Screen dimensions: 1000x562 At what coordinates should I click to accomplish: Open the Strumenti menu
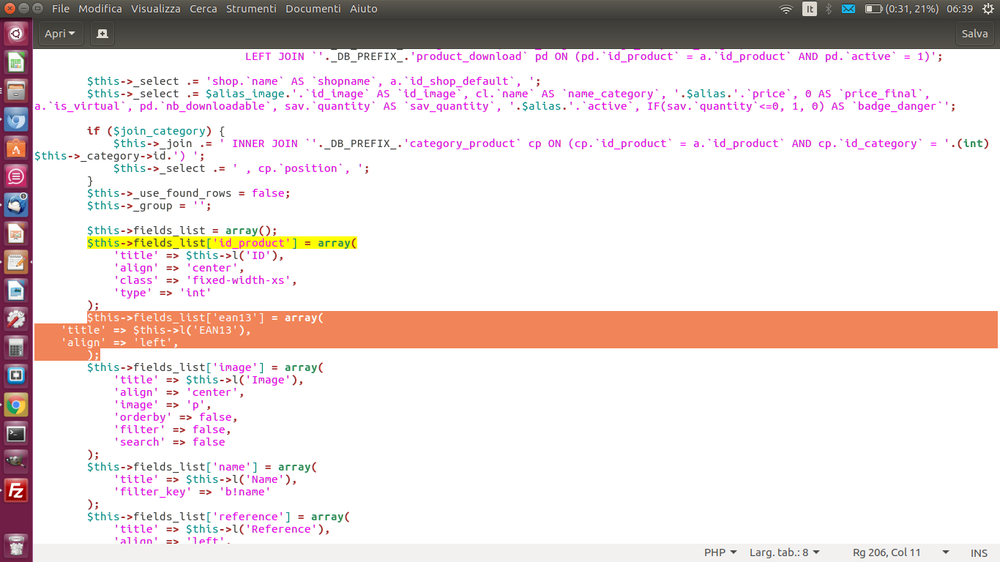[251, 9]
